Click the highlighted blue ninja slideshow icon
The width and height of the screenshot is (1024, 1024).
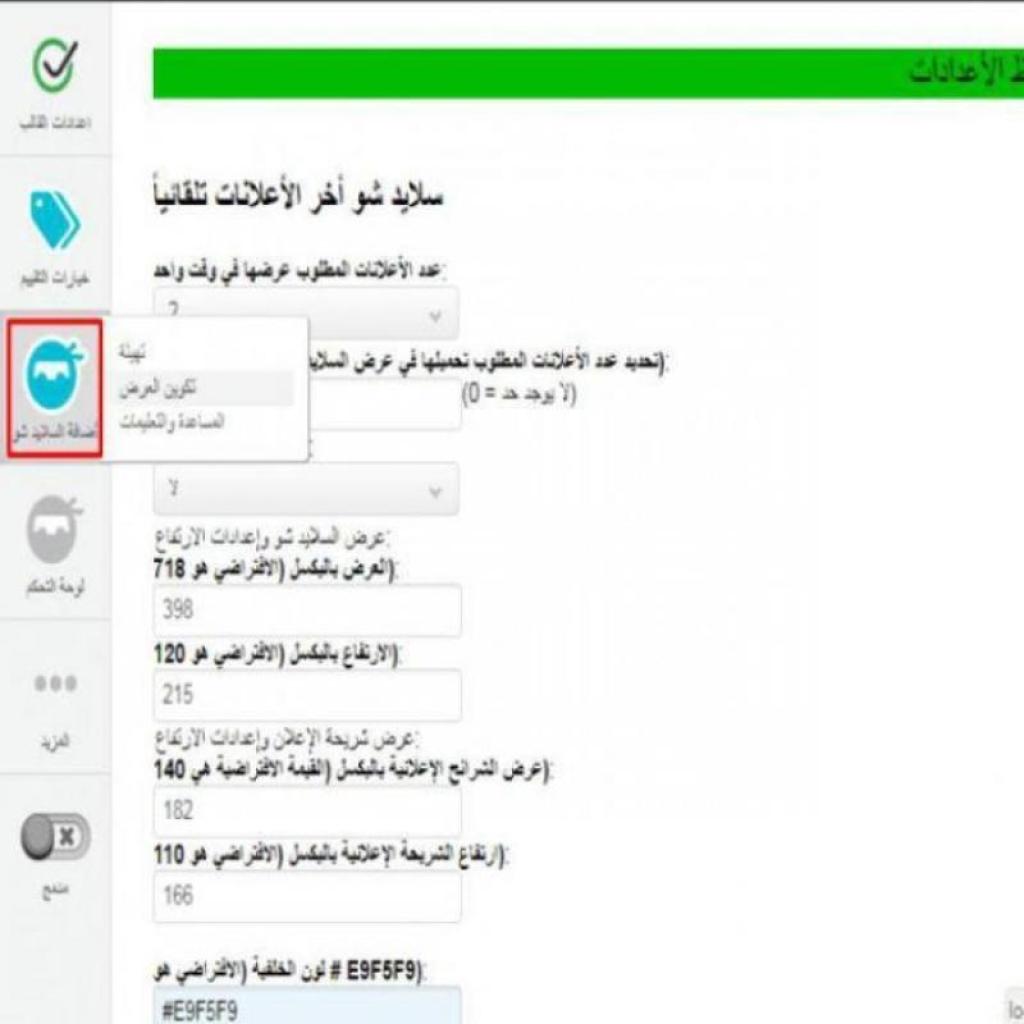[x=55, y=375]
